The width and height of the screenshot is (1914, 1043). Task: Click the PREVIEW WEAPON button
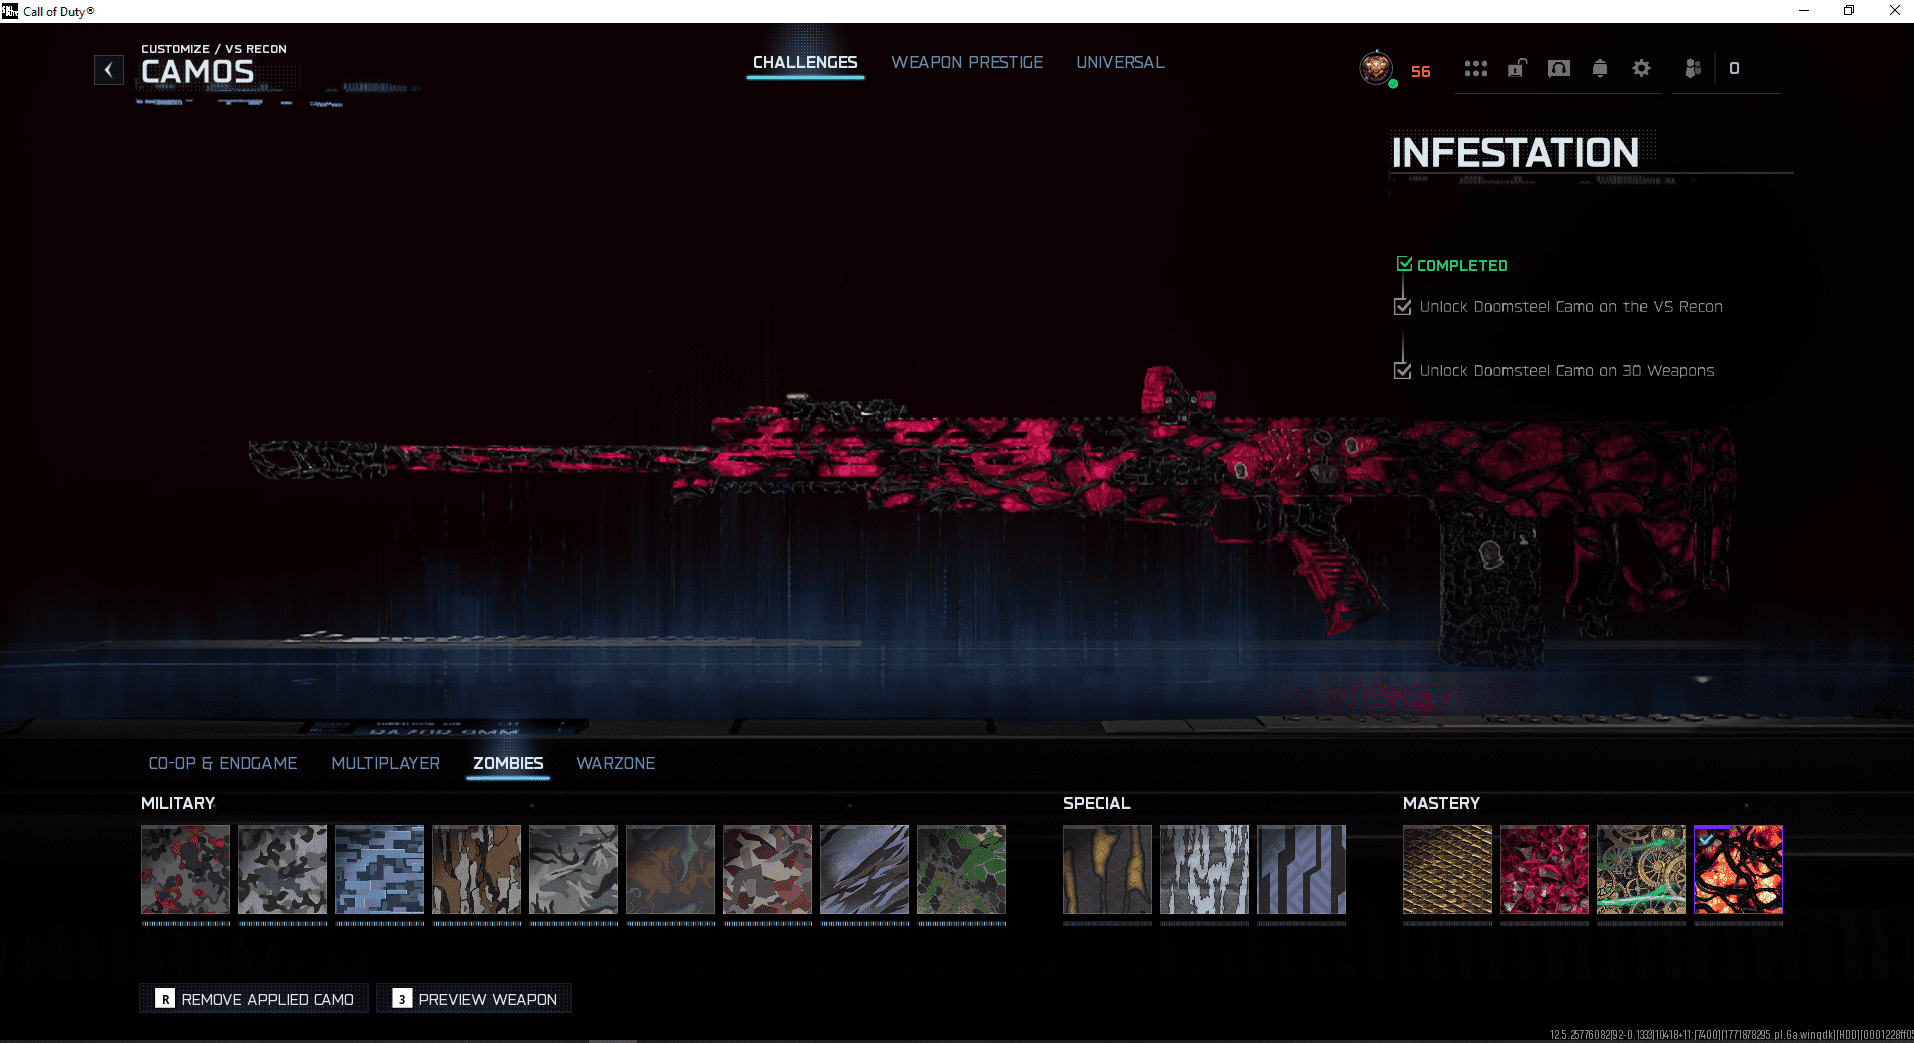pos(473,998)
